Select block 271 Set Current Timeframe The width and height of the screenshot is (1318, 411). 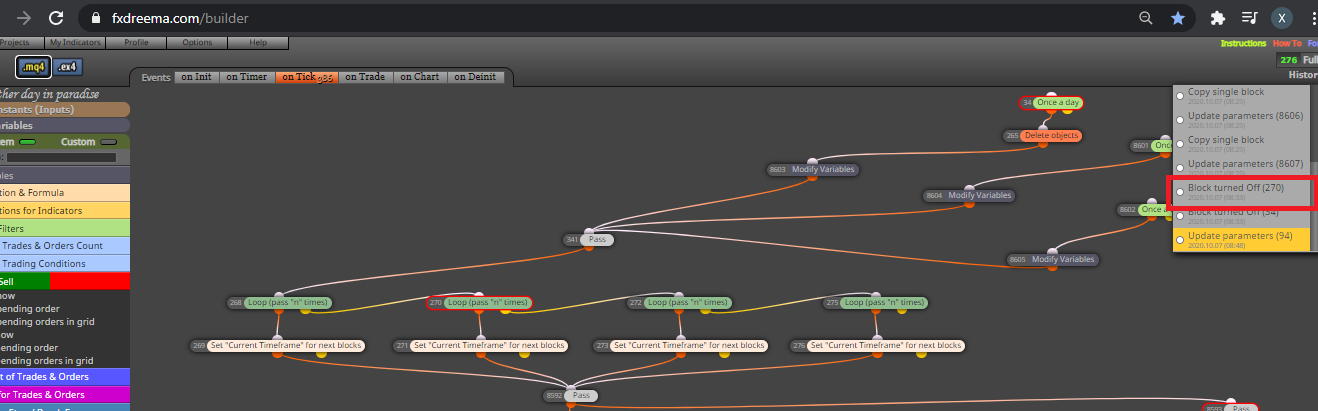pos(481,345)
